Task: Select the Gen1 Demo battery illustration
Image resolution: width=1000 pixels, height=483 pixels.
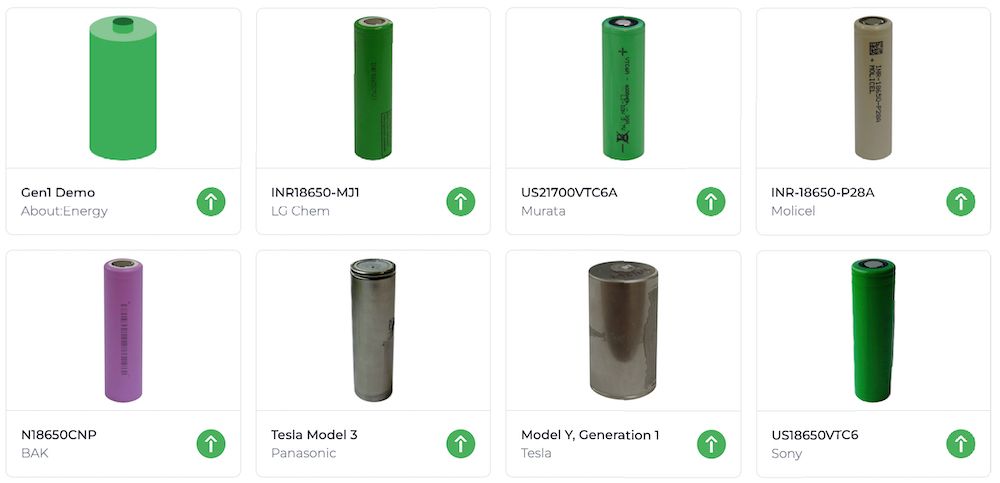Action: pos(123,88)
